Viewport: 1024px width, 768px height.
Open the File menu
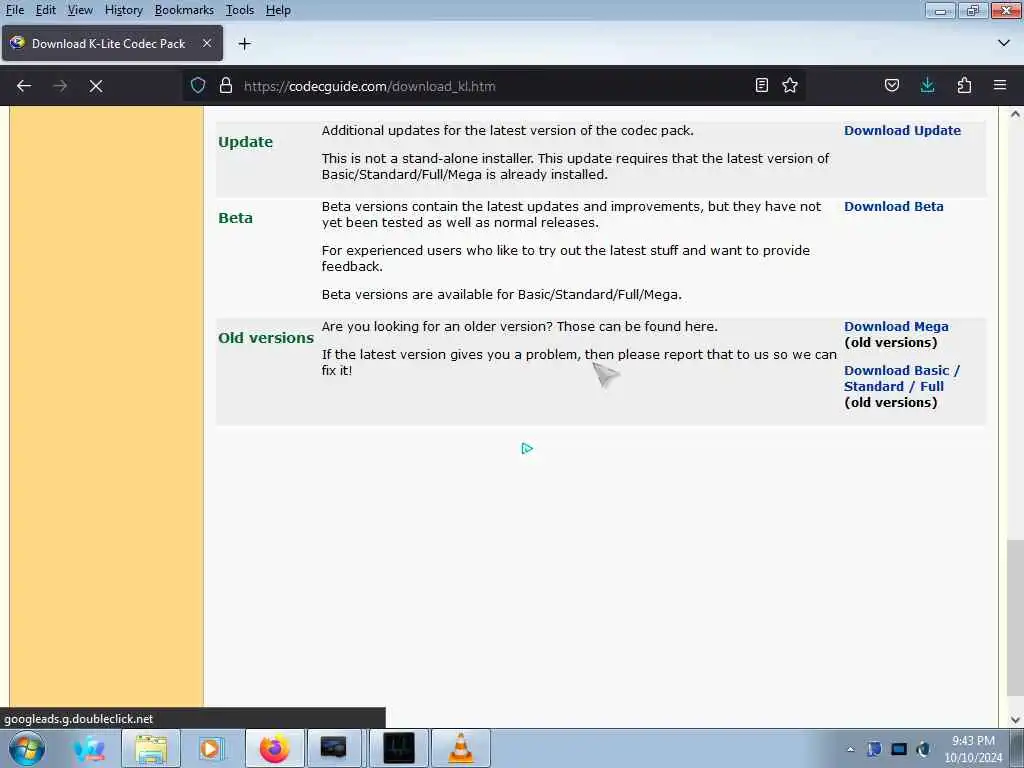pyautogui.click(x=14, y=10)
